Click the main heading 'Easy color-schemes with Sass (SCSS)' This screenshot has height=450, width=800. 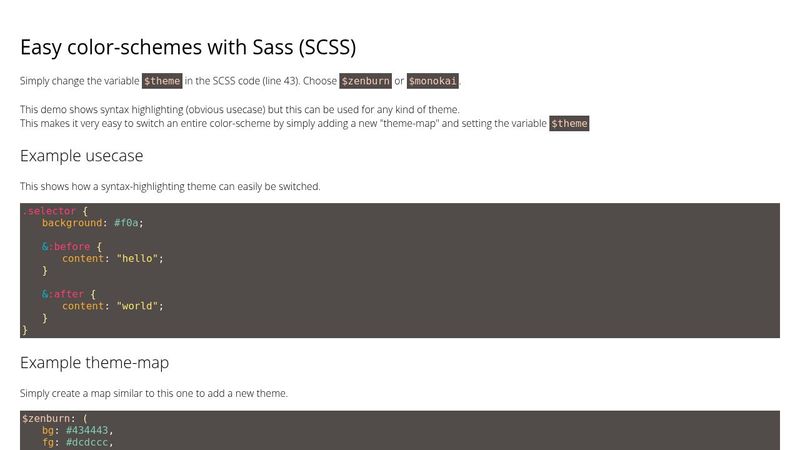[188, 47]
